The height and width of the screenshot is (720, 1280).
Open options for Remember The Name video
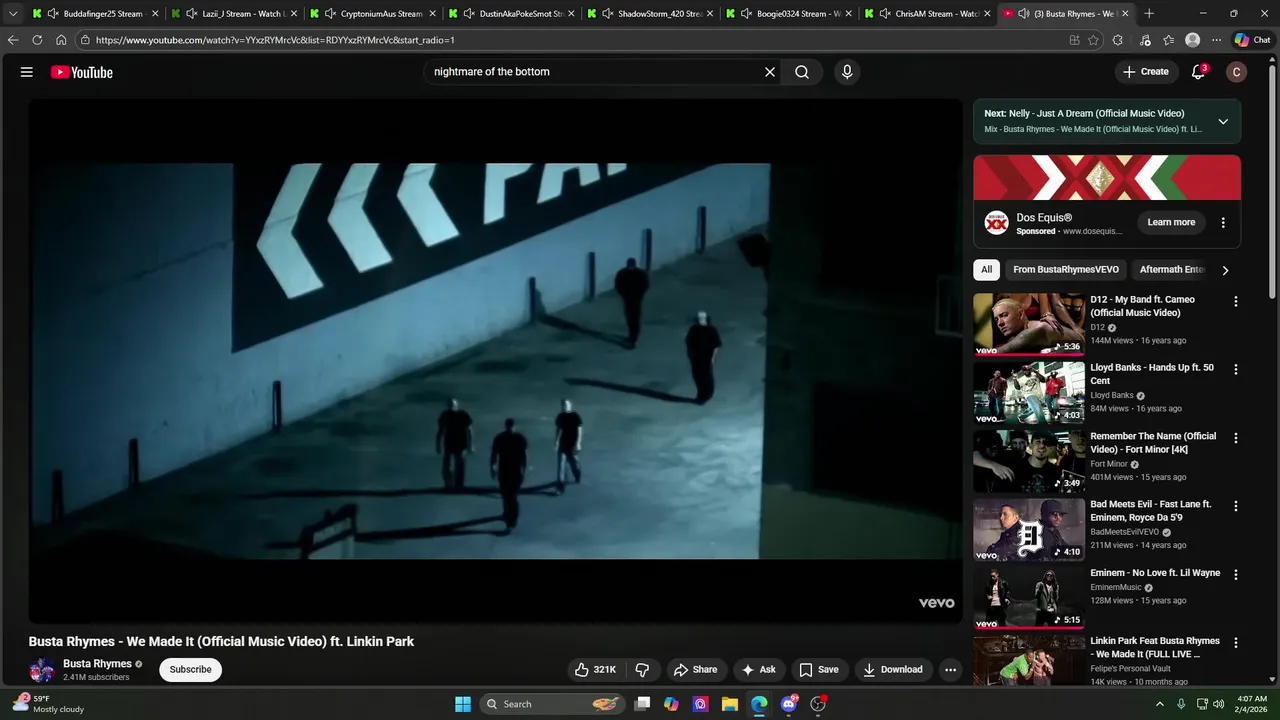click(1236, 438)
